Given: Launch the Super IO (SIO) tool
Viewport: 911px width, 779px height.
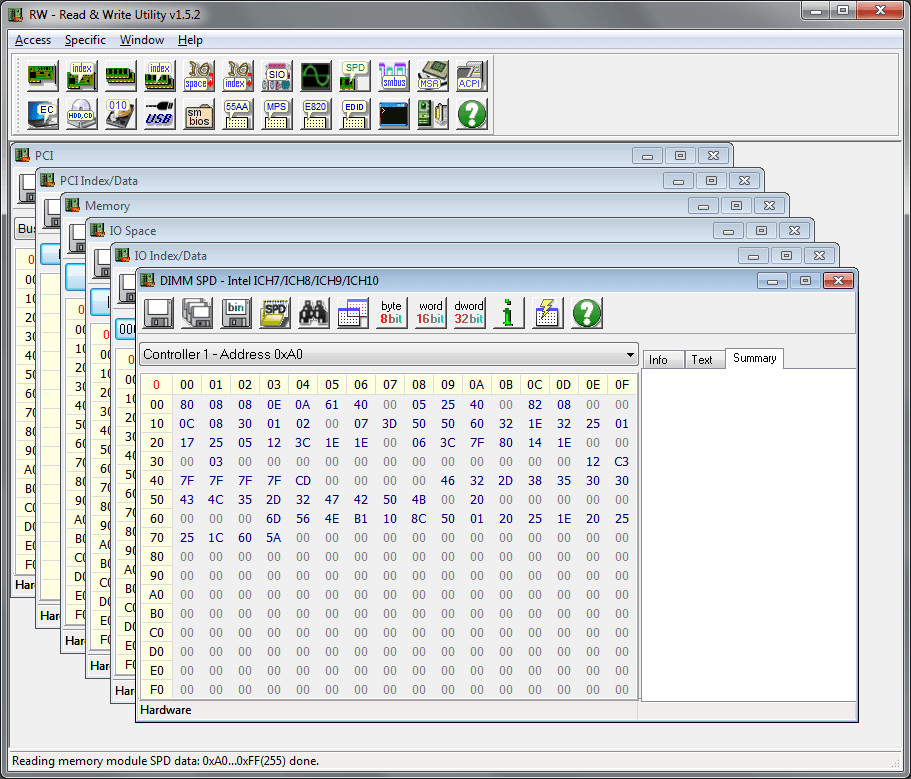Looking at the screenshot, I should click(277, 76).
